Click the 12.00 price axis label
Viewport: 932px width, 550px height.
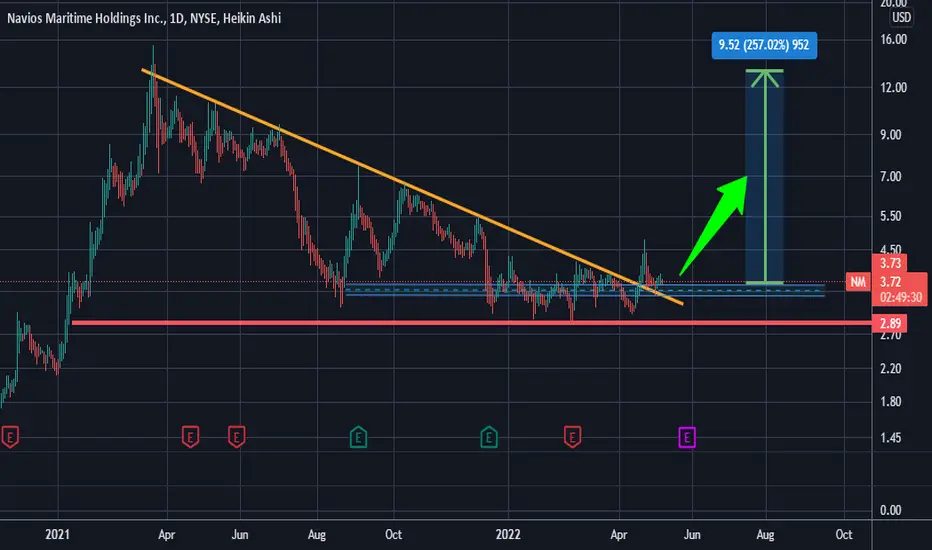point(893,87)
